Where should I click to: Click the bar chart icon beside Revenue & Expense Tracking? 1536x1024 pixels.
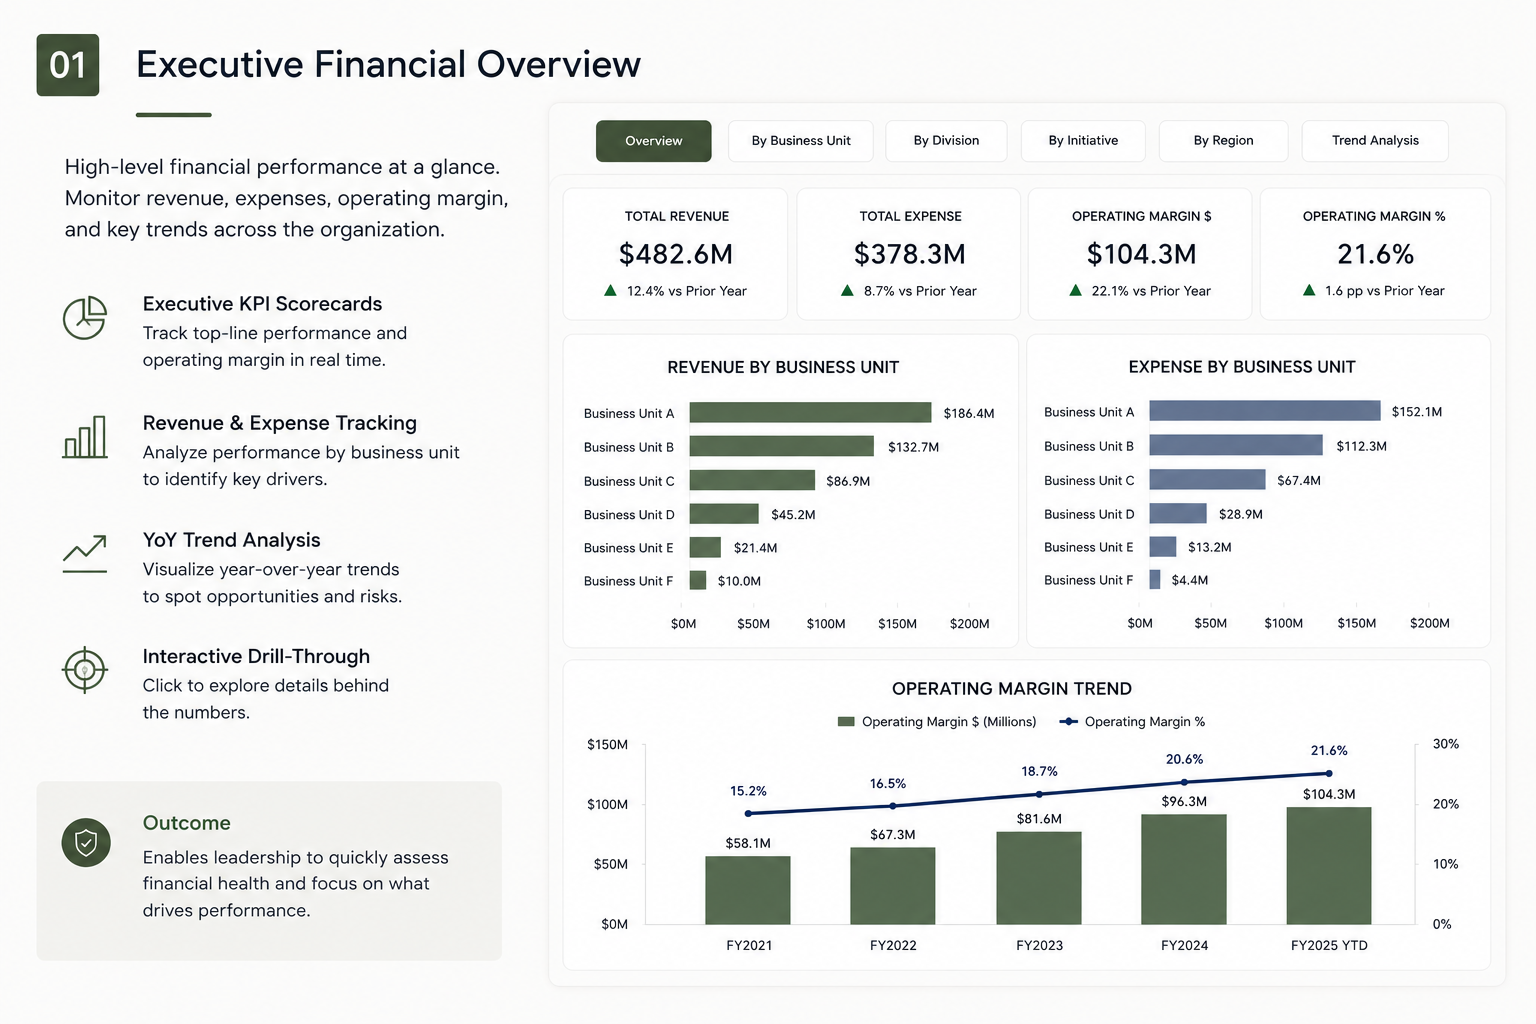point(85,437)
